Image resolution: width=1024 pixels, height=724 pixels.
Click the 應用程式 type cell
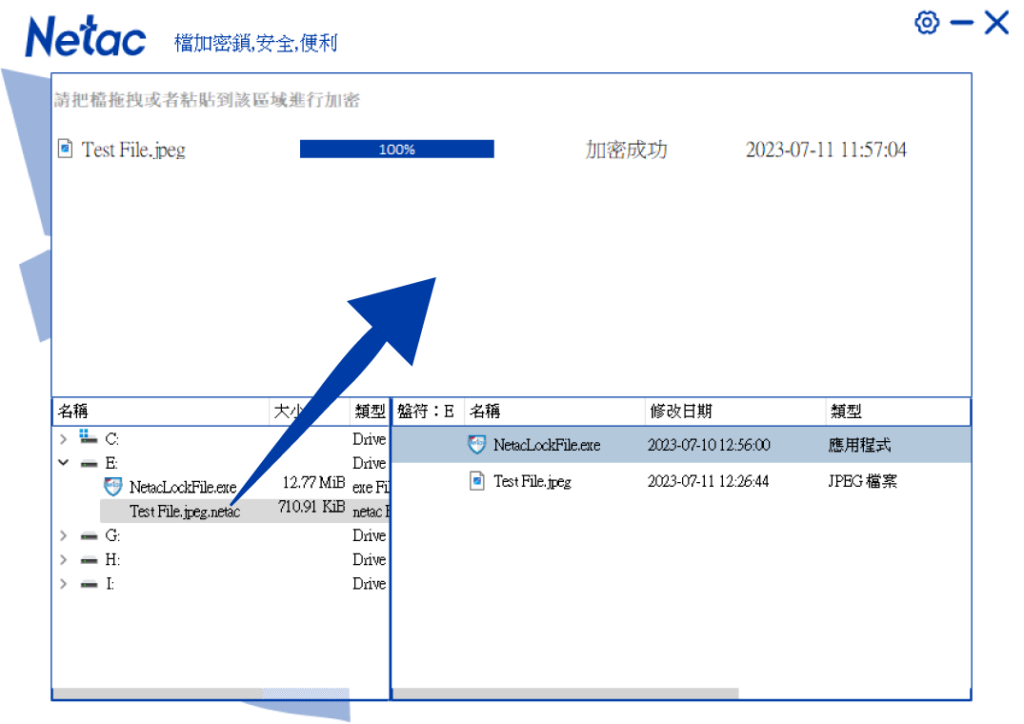coord(859,445)
